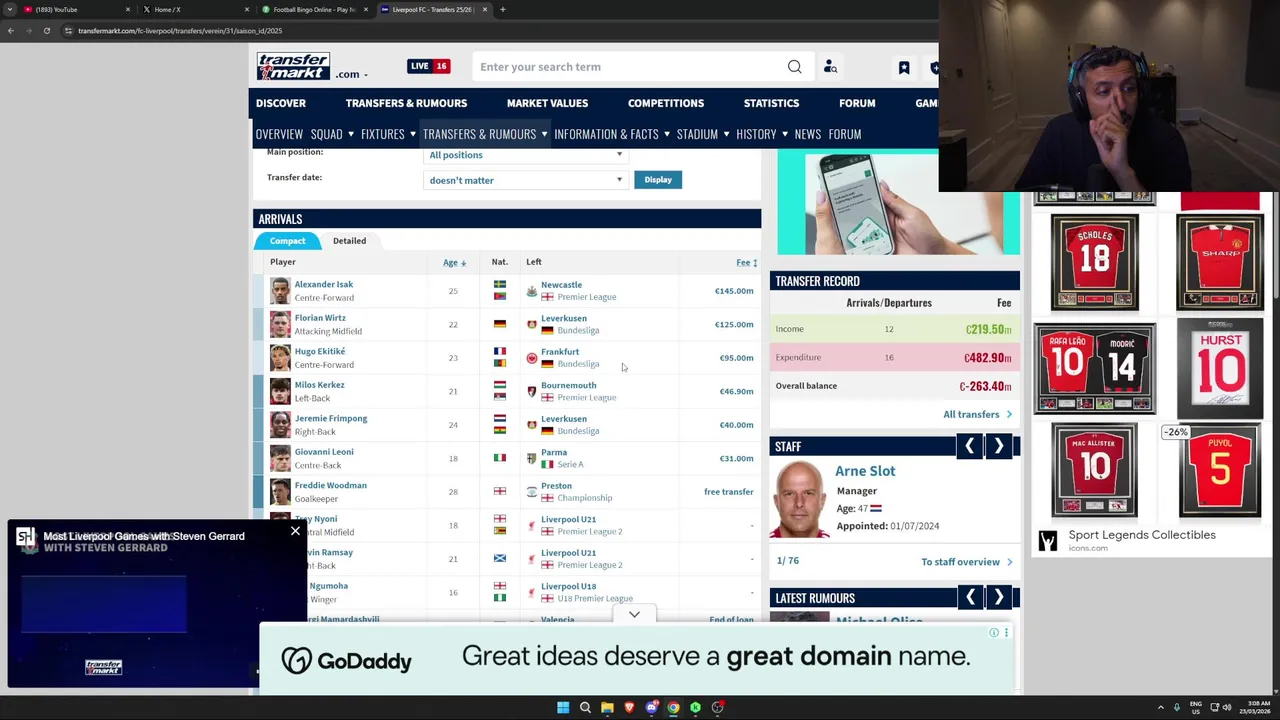
Task: Sort arrivals table by Fee
Action: click(746, 262)
